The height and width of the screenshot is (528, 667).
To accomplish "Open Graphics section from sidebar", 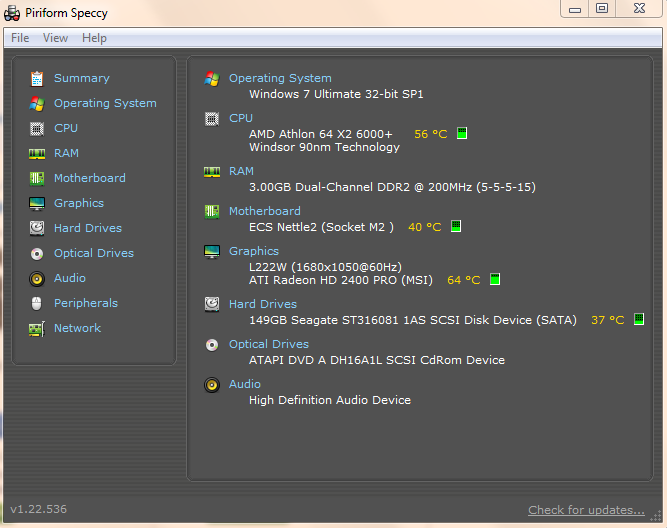I will (x=79, y=203).
